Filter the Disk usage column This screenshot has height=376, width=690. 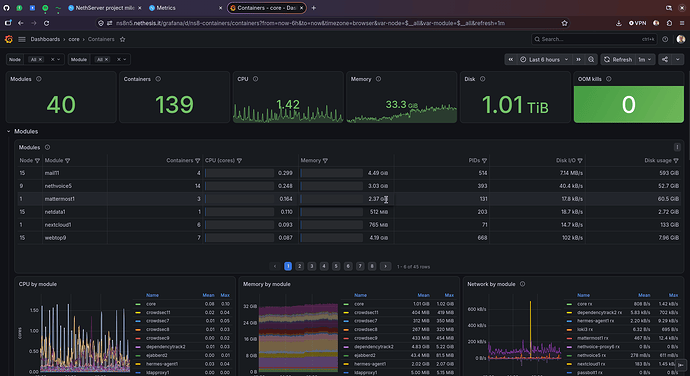click(x=676, y=161)
